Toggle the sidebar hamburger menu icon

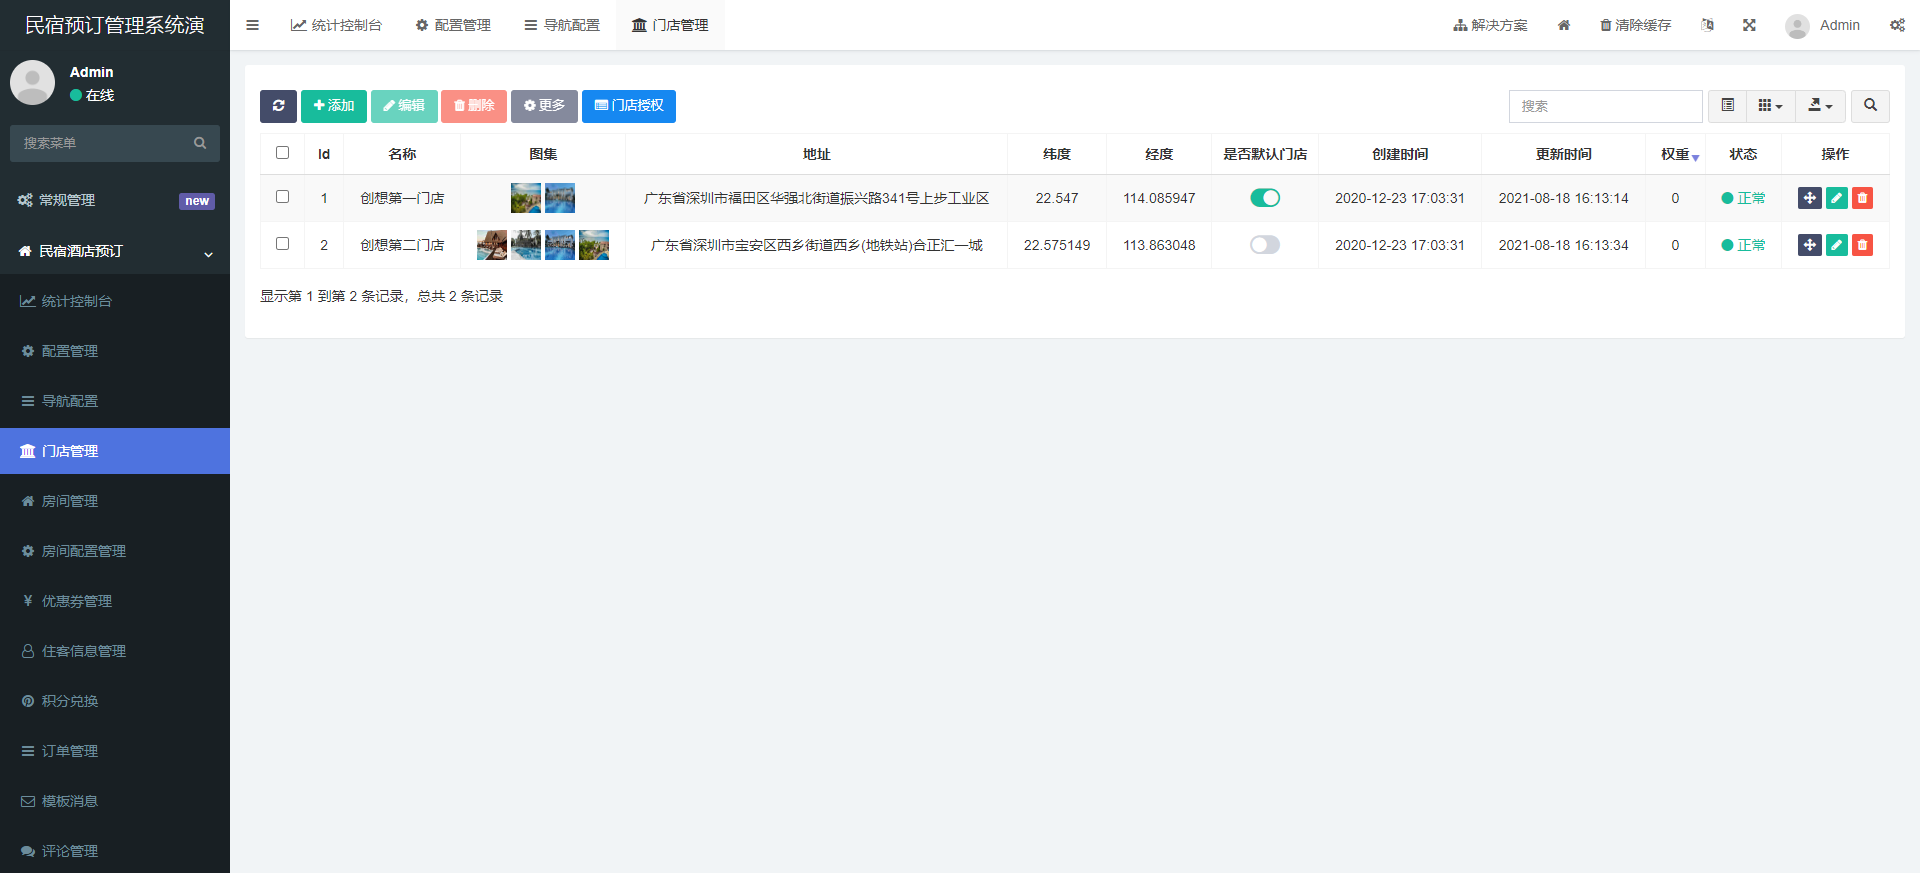pyautogui.click(x=252, y=25)
